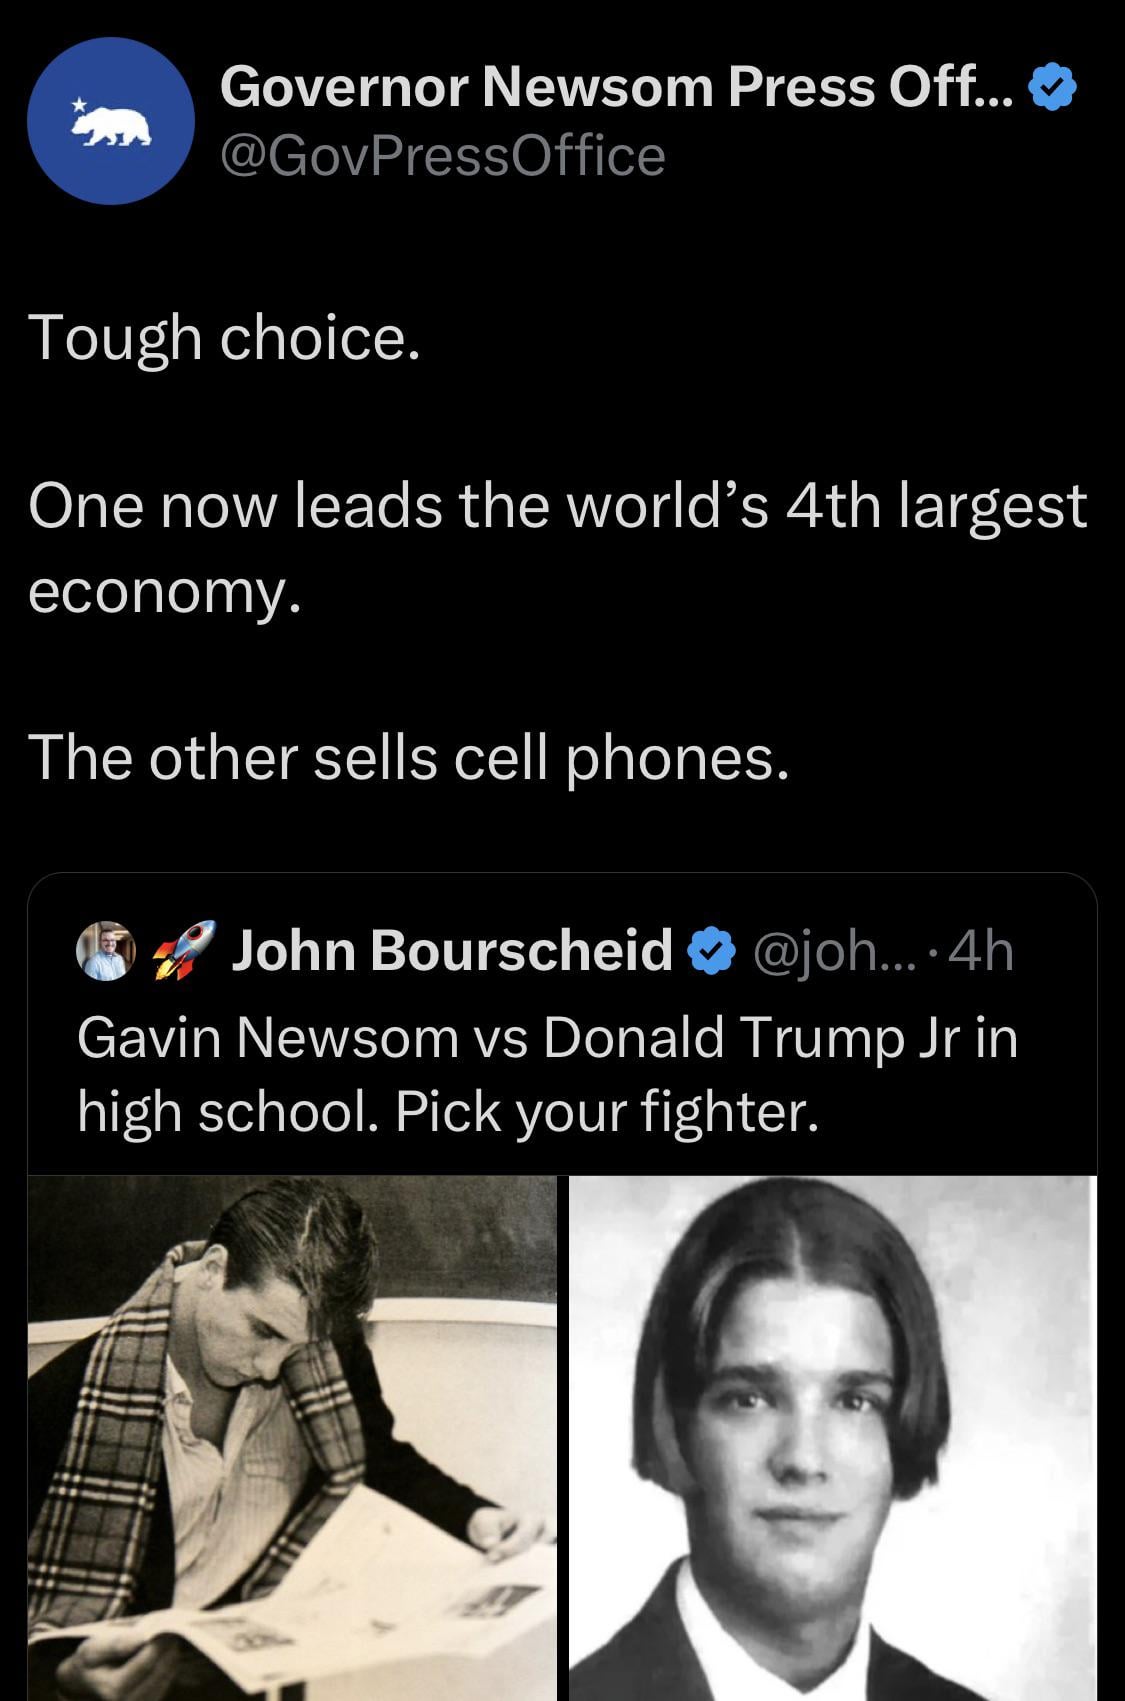Open John Bourscheid's display name

(452, 950)
